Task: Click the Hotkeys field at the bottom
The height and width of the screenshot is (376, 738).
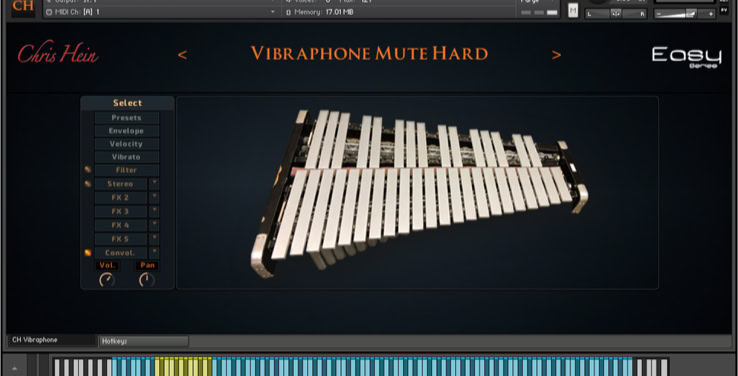Action: click(x=144, y=341)
